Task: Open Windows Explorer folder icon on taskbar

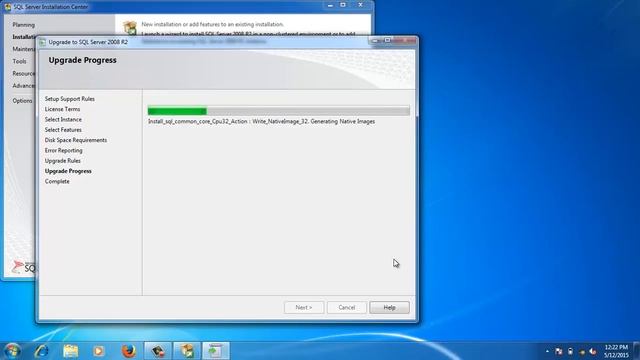Action: click(71, 351)
